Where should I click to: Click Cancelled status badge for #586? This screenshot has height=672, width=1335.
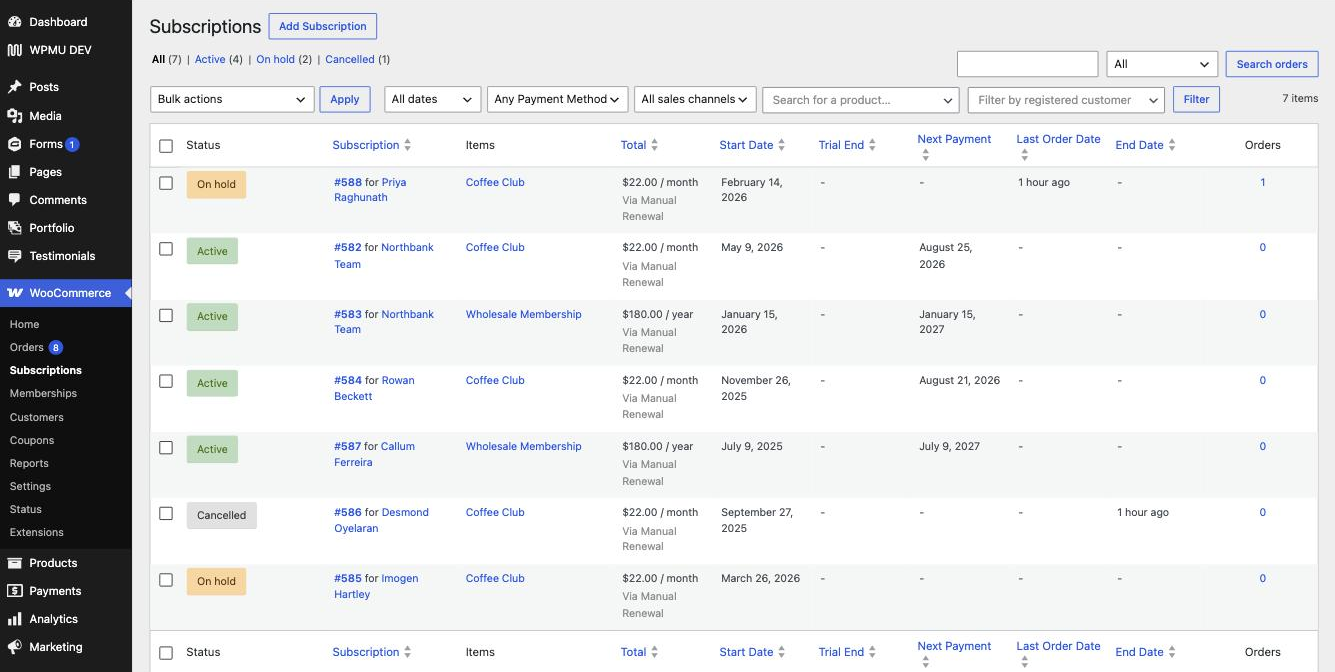point(222,516)
